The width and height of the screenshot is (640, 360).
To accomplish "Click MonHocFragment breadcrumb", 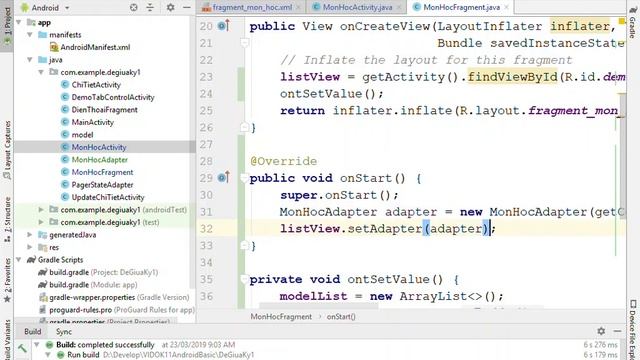I will pyautogui.click(x=281, y=317).
